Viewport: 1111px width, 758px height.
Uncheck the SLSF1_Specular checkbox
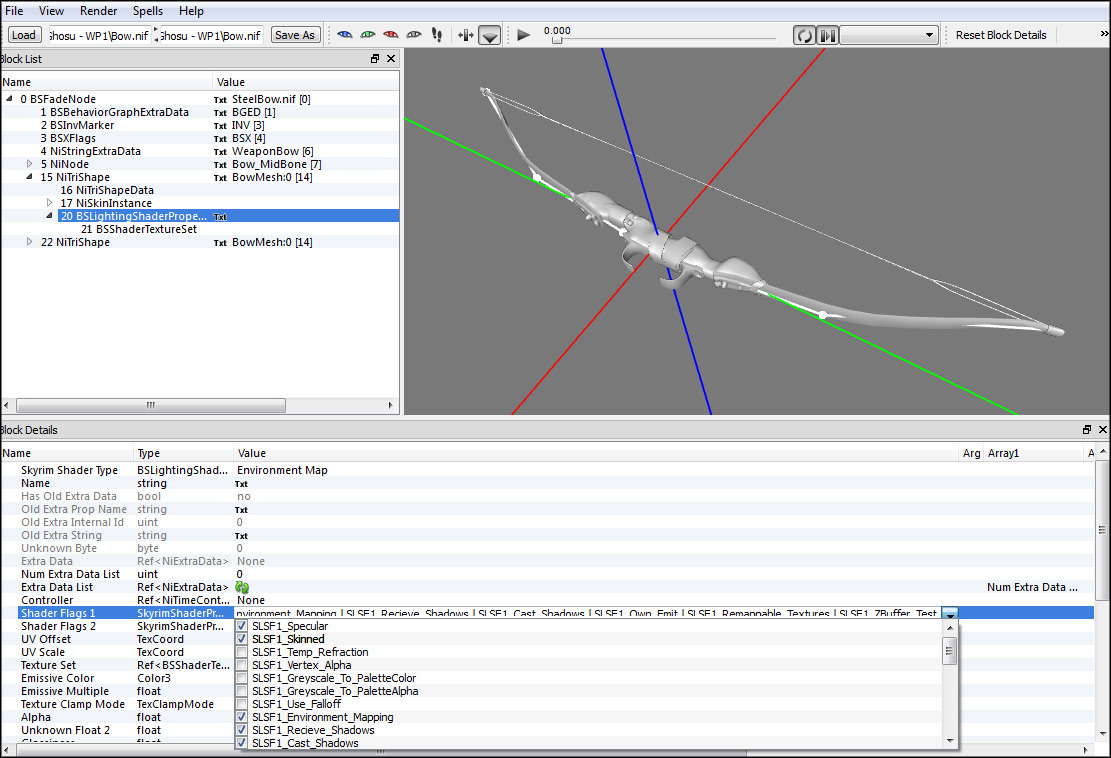click(242, 626)
